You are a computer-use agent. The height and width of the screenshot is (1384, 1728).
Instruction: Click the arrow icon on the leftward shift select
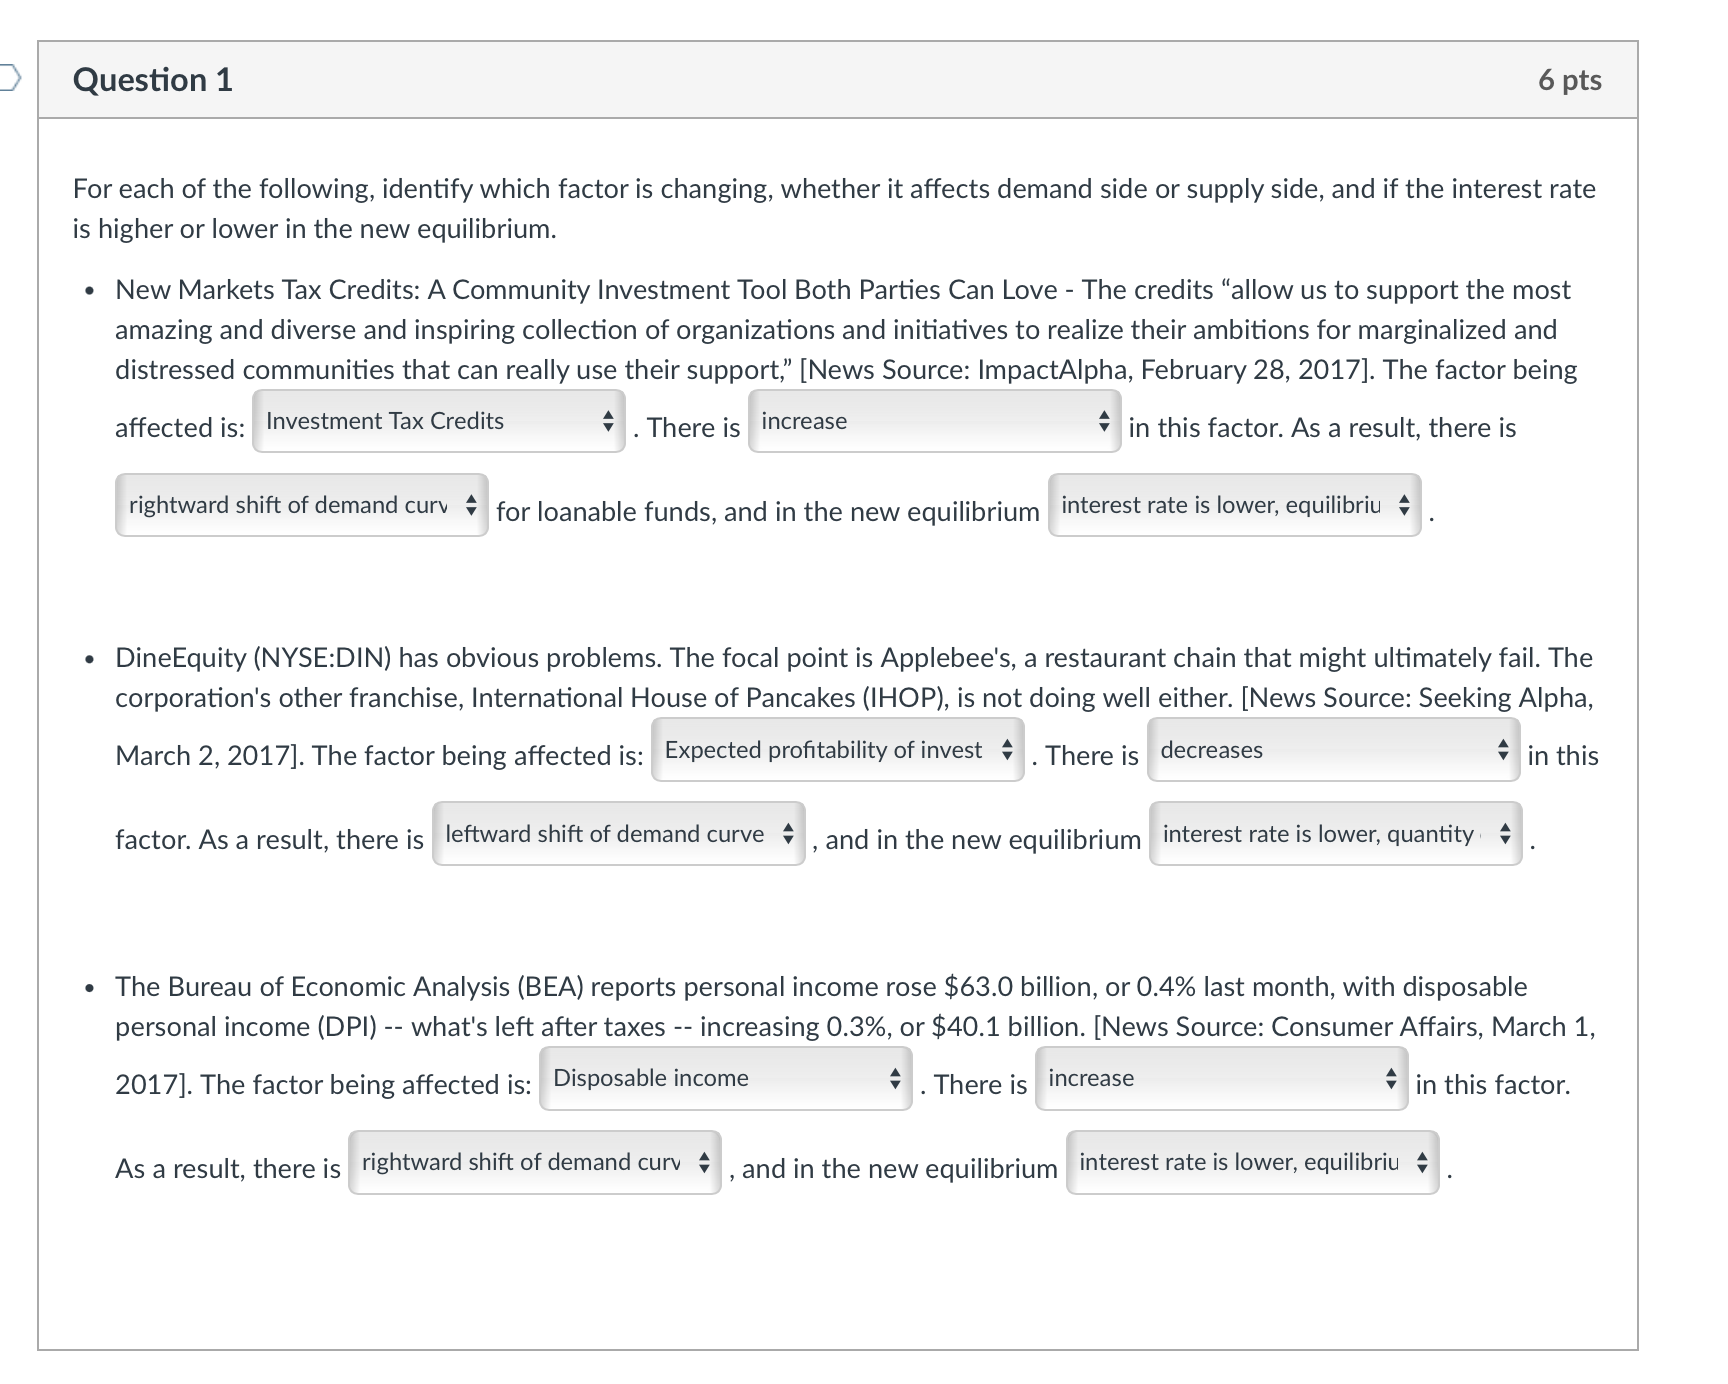tap(789, 834)
